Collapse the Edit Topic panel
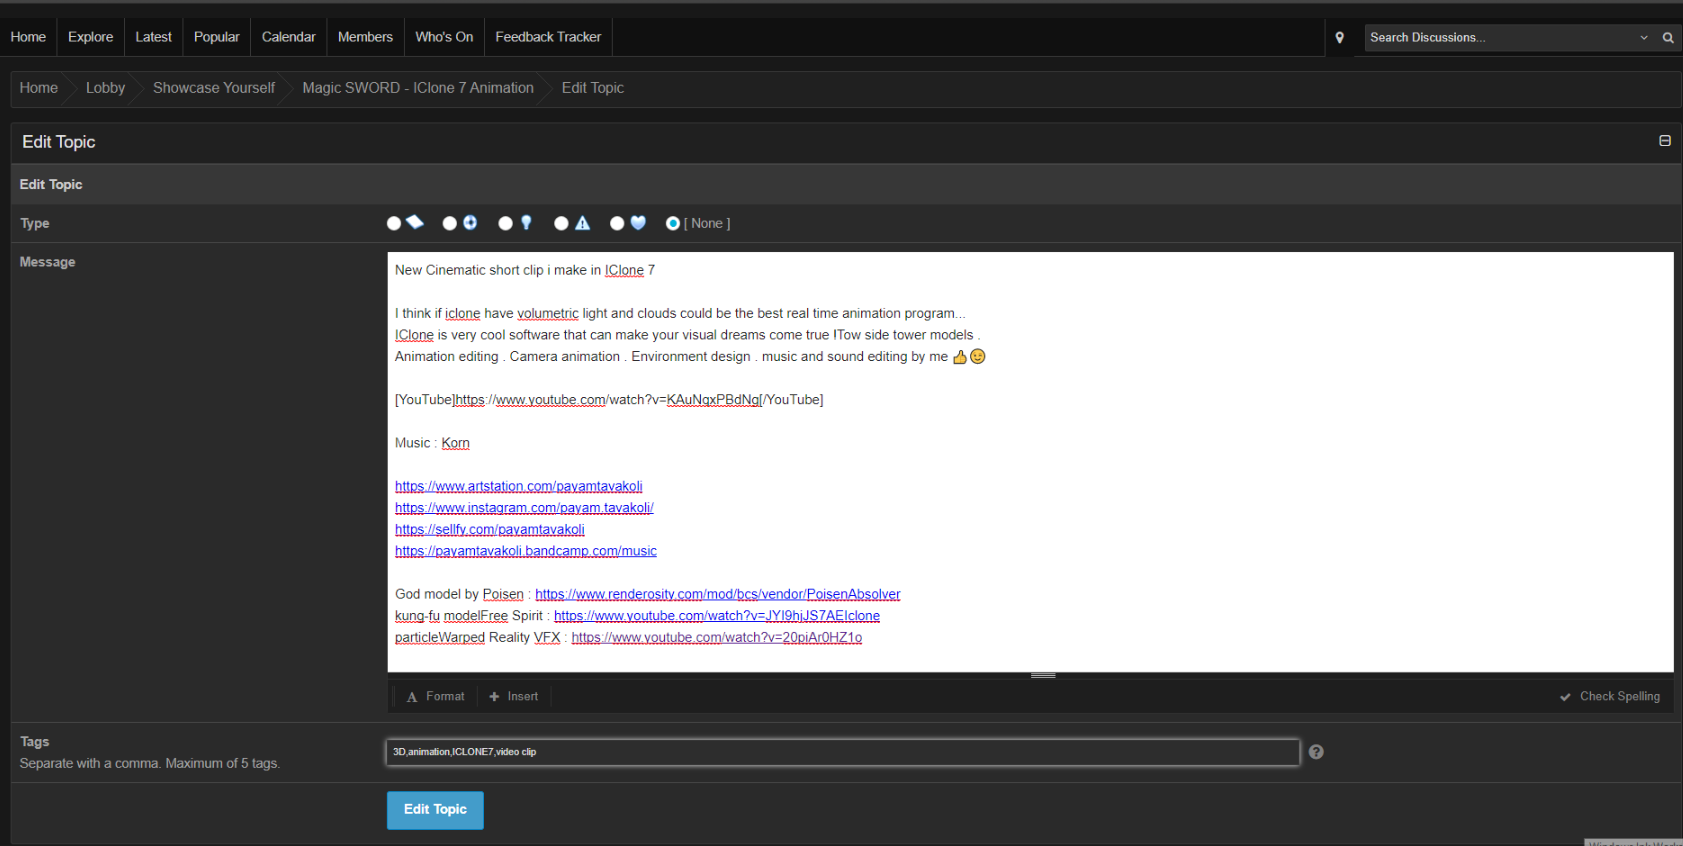 (x=1665, y=141)
